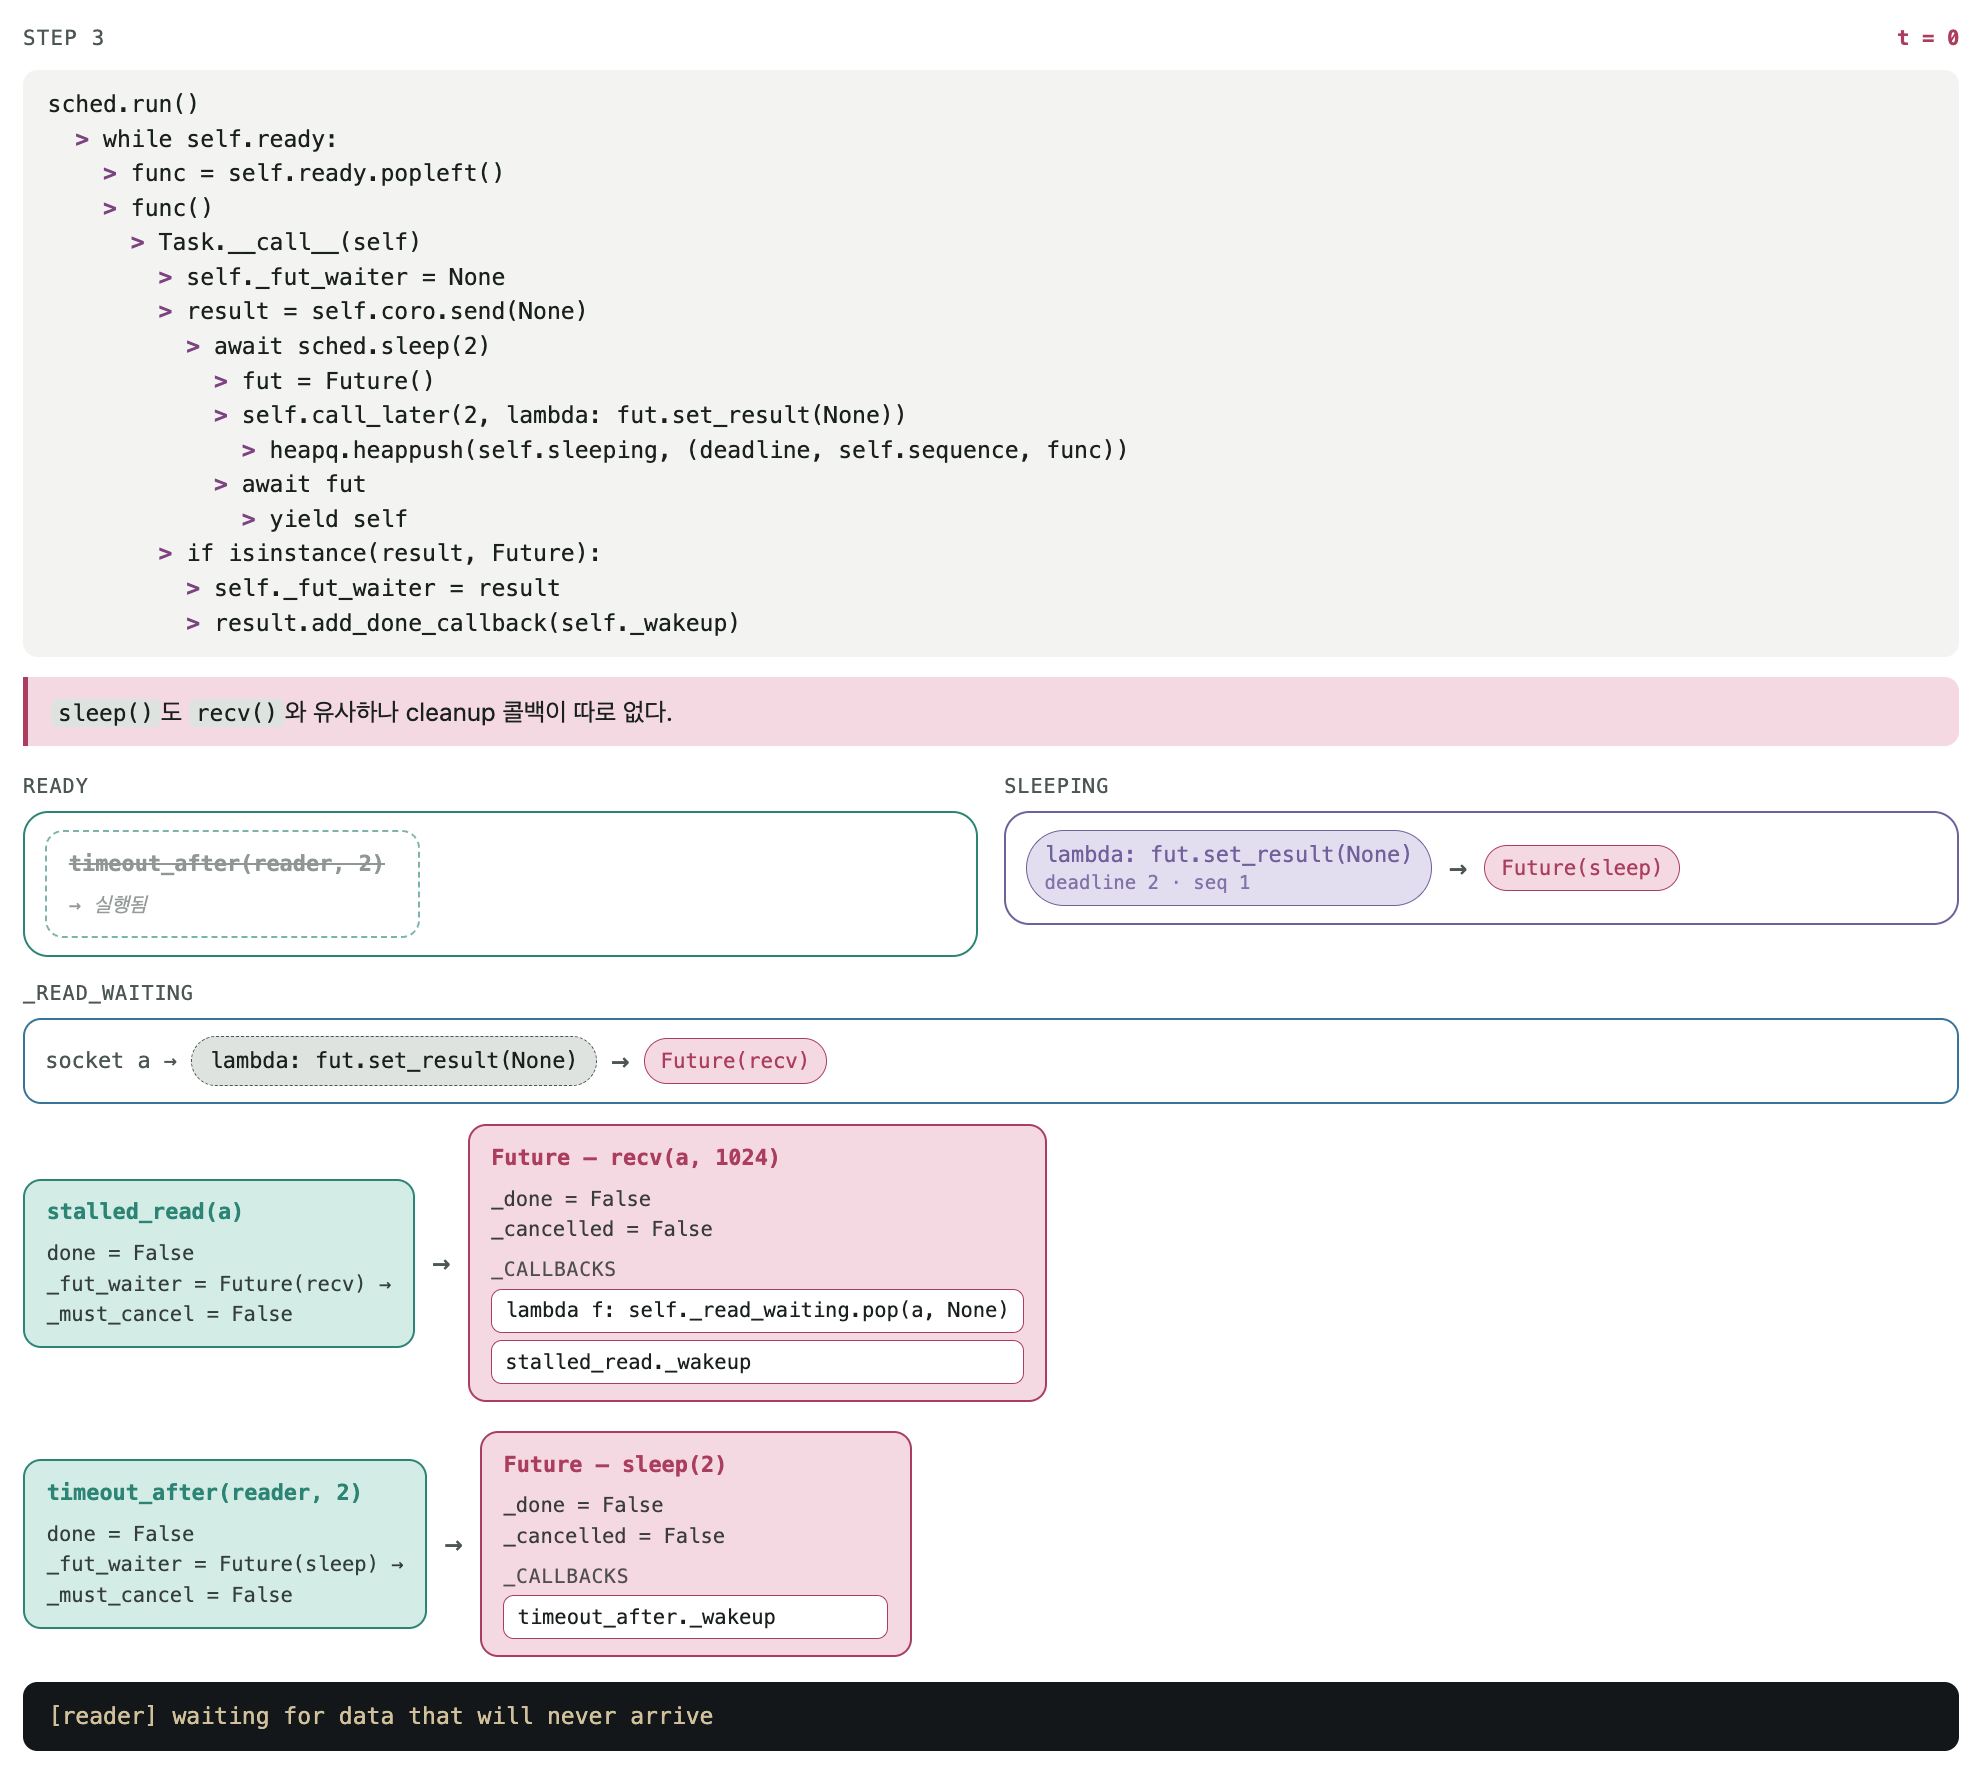1982x1772 pixels.
Task: Click '_done = False' in sleep Future card
Action: (x=583, y=1505)
